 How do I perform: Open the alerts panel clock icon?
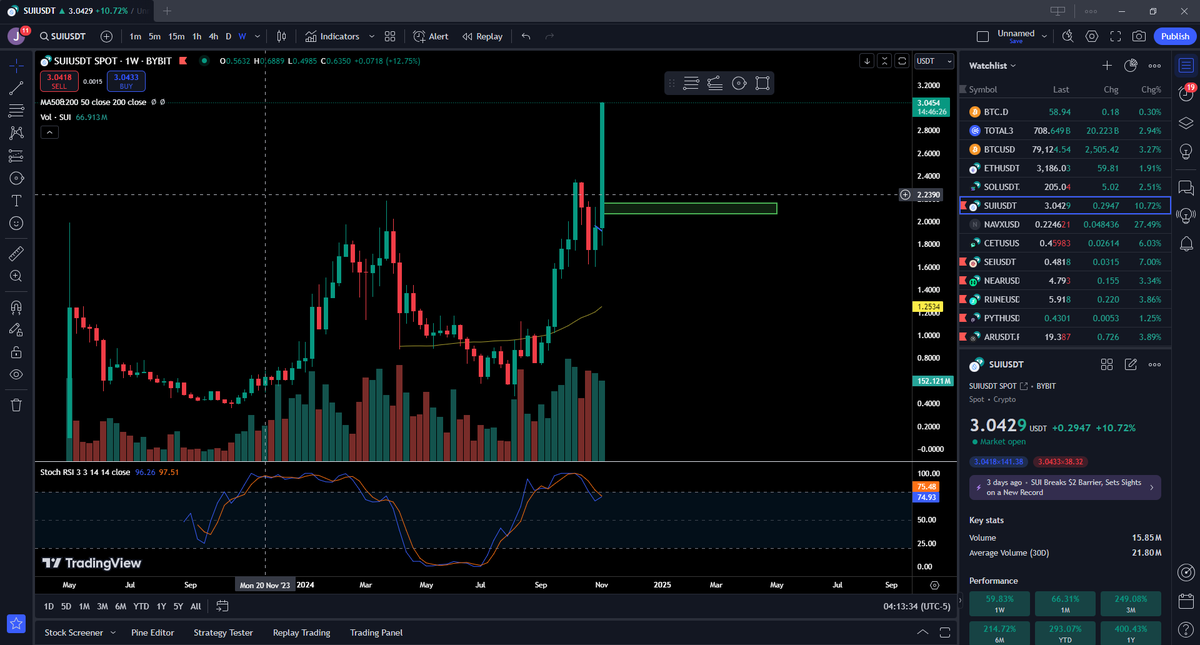(1186, 94)
